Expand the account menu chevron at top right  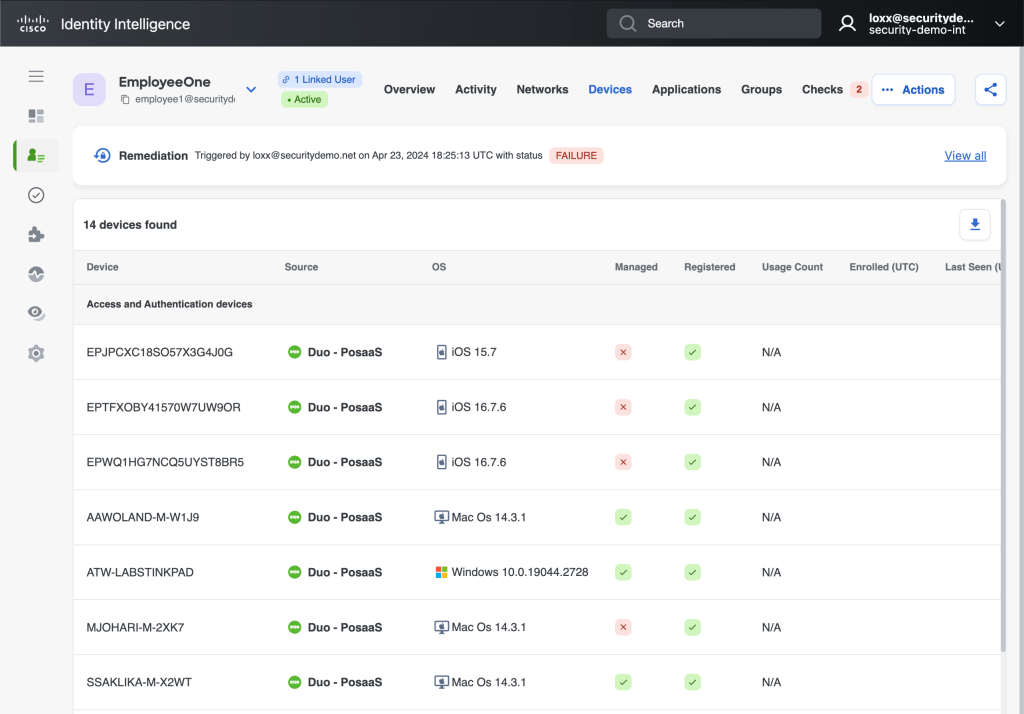(999, 23)
